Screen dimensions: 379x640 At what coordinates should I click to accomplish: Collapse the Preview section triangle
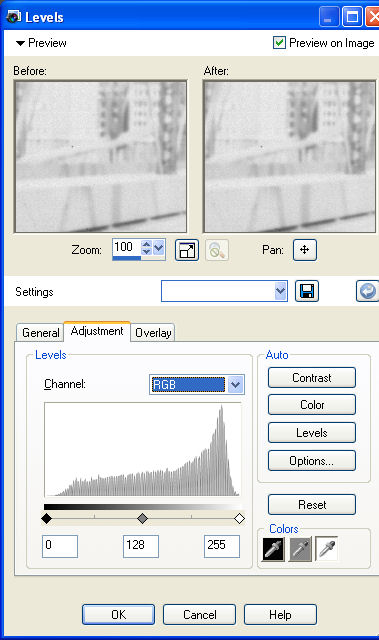point(20,43)
